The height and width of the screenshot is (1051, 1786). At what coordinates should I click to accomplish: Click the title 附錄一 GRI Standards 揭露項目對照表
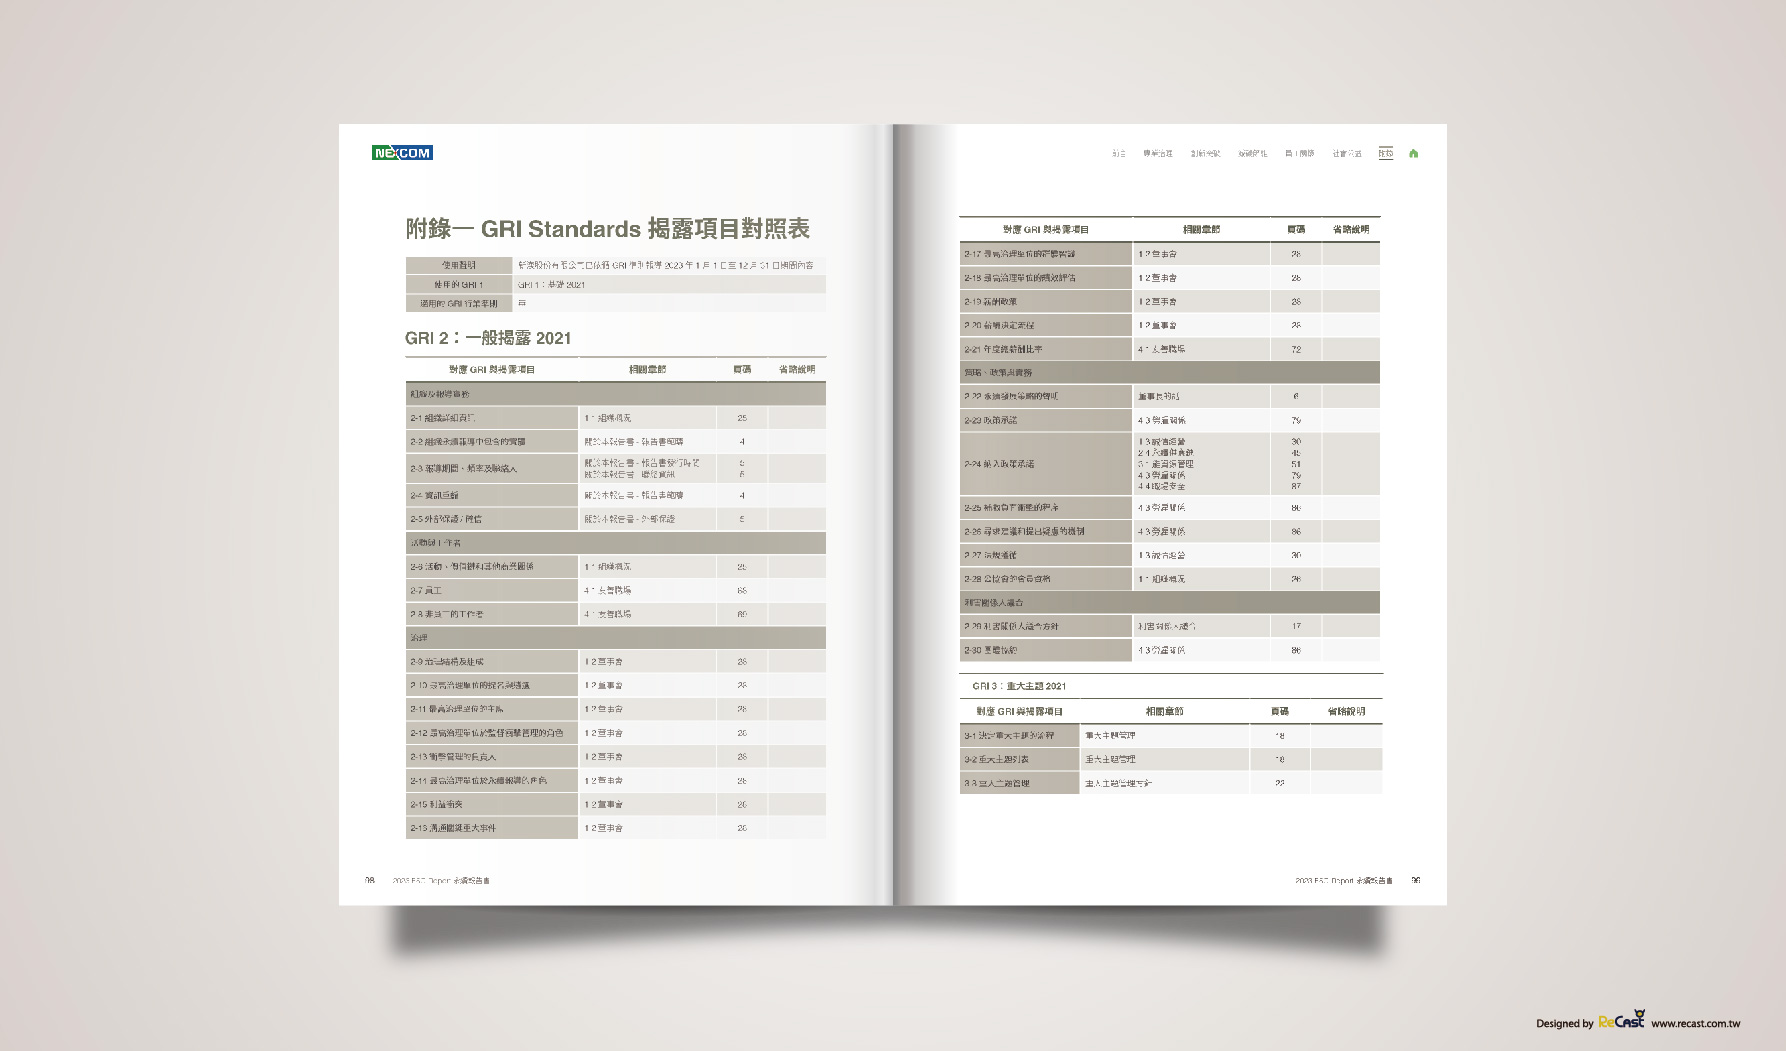(607, 229)
